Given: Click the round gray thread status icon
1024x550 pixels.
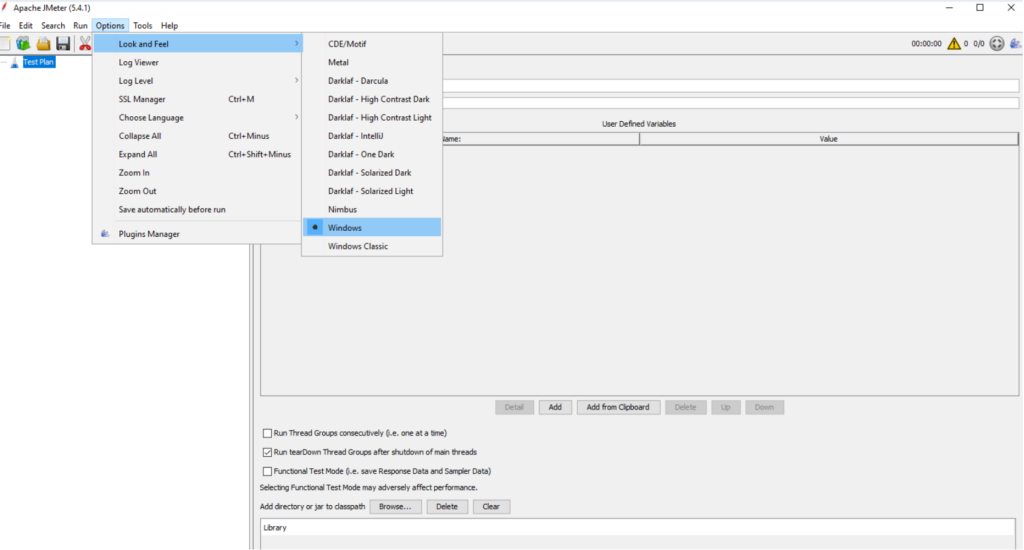Looking at the screenshot, I should click(996, 44).
